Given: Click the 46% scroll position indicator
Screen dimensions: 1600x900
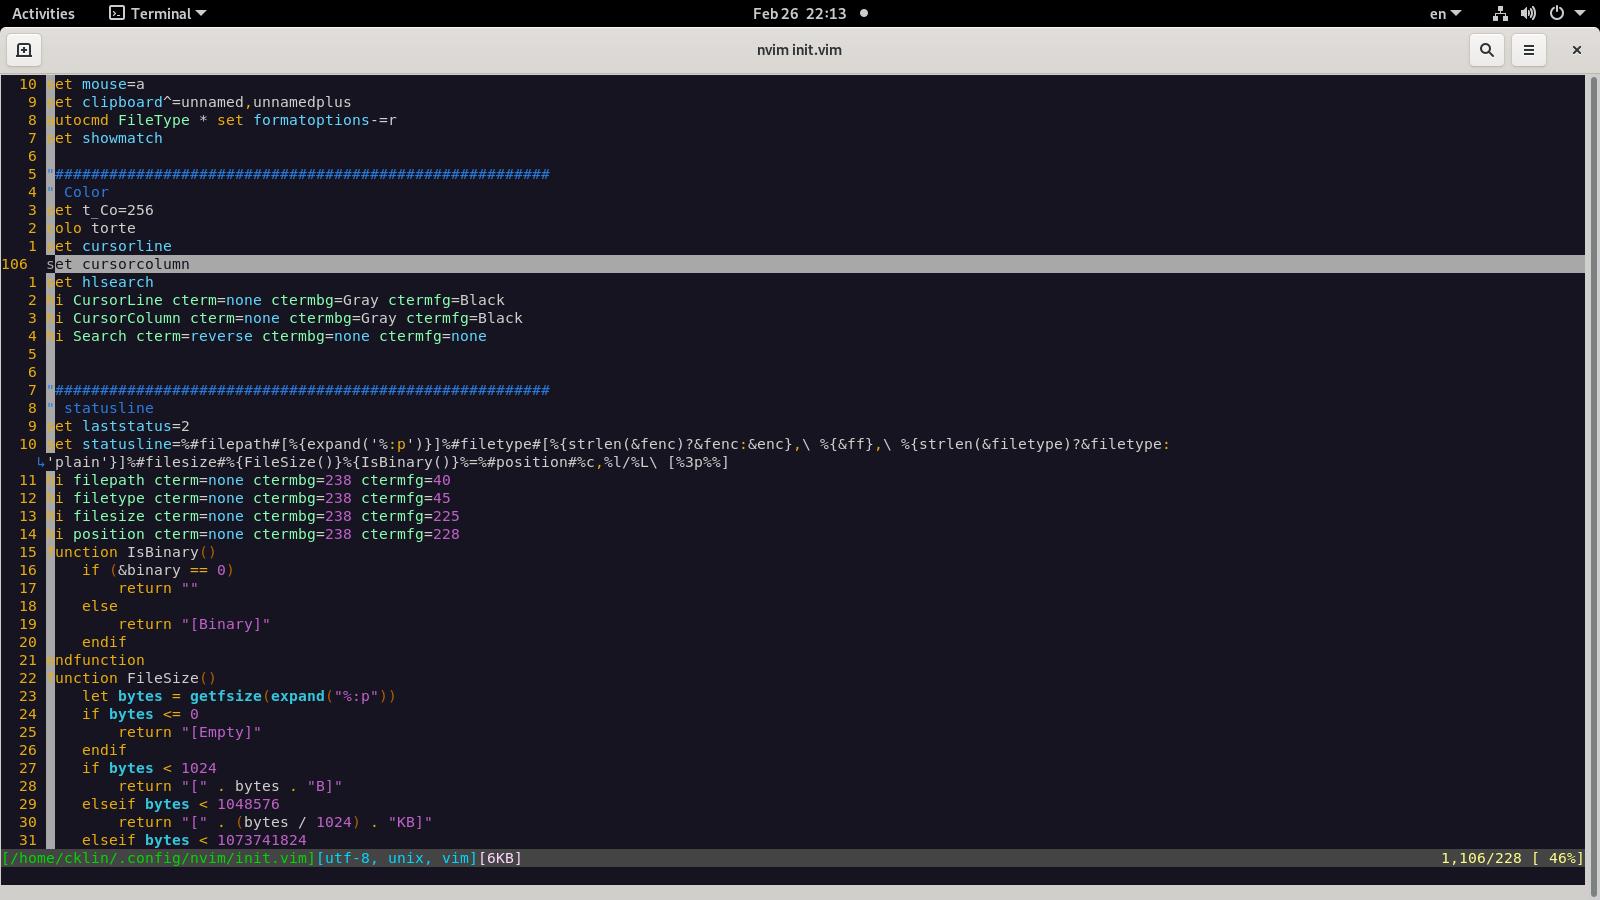Looking at the screenshot, I should pyautogui.click(x=1558, y=858).
